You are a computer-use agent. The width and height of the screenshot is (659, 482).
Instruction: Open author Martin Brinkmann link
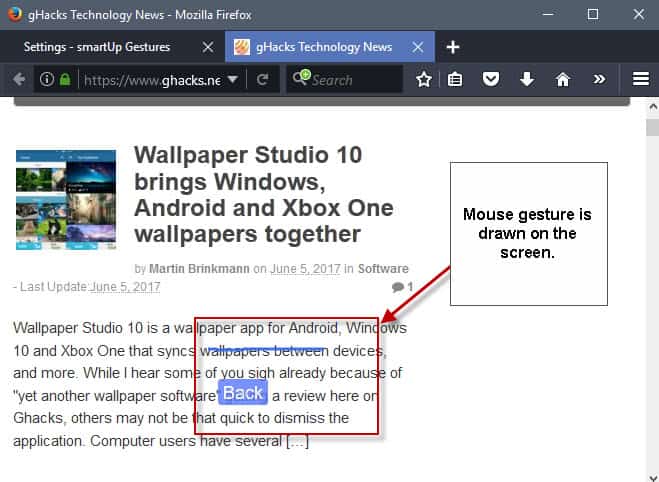pos(199,269)
